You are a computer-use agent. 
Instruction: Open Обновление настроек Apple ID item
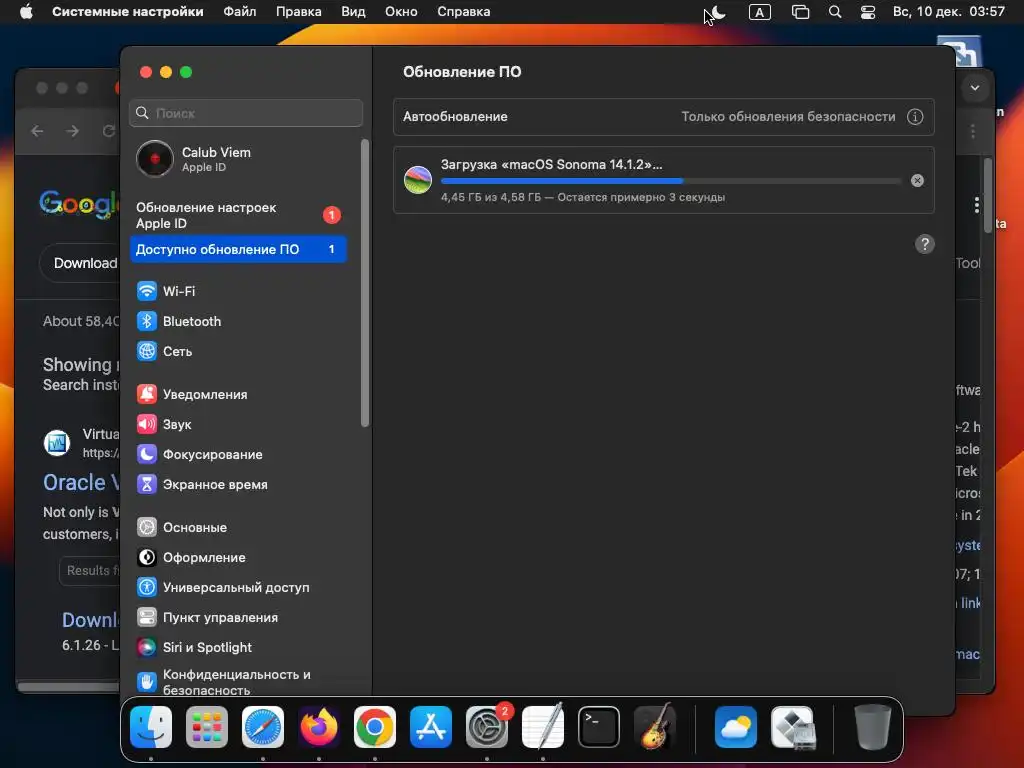(x=238, y=215)
